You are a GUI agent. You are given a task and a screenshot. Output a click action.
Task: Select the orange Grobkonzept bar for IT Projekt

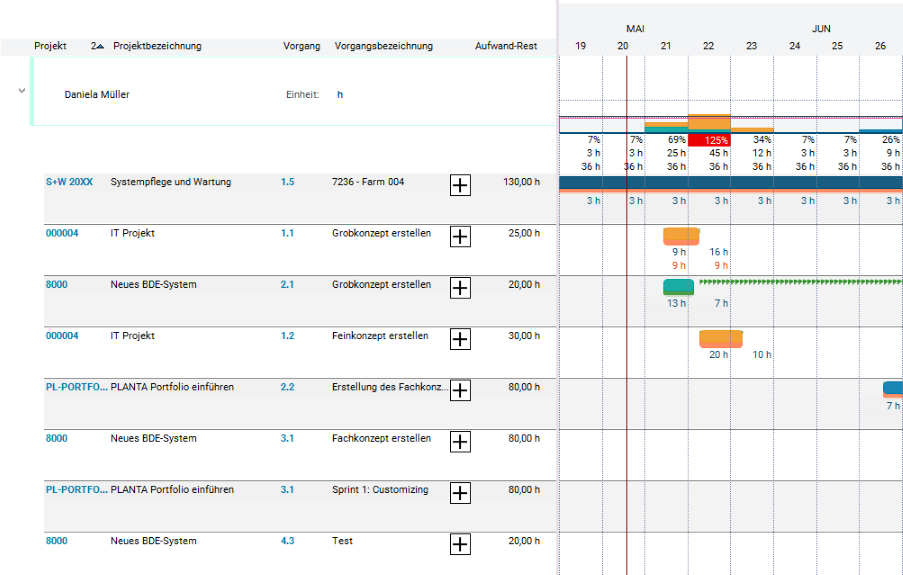click(681, 236)
